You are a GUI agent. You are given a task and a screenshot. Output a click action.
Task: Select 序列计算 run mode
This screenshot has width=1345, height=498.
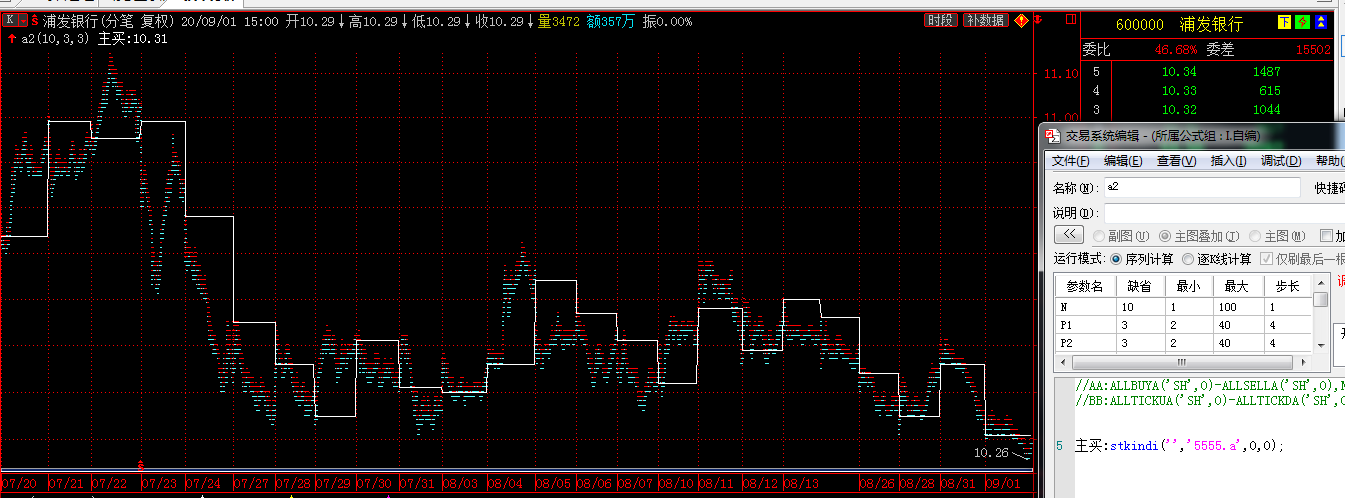tap(1117, 259)
